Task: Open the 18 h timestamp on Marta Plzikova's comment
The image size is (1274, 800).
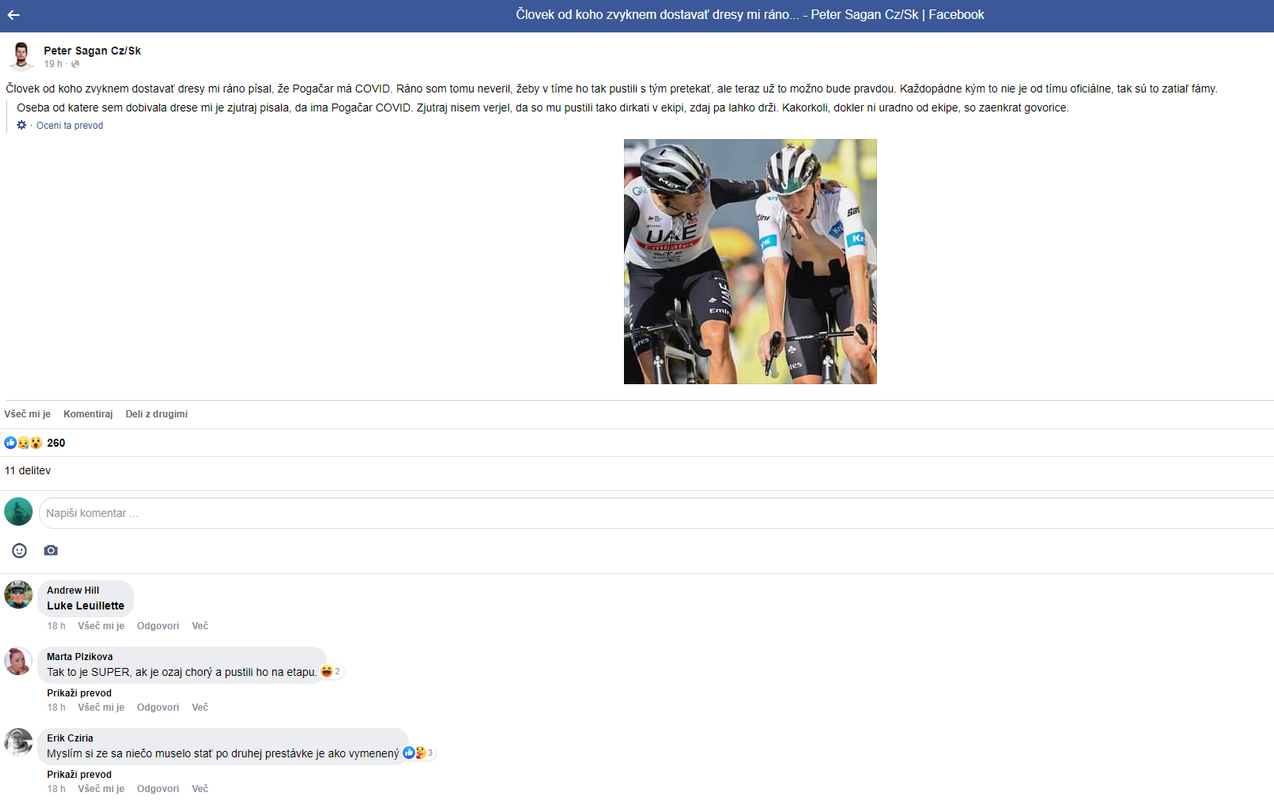Action: 56,707
